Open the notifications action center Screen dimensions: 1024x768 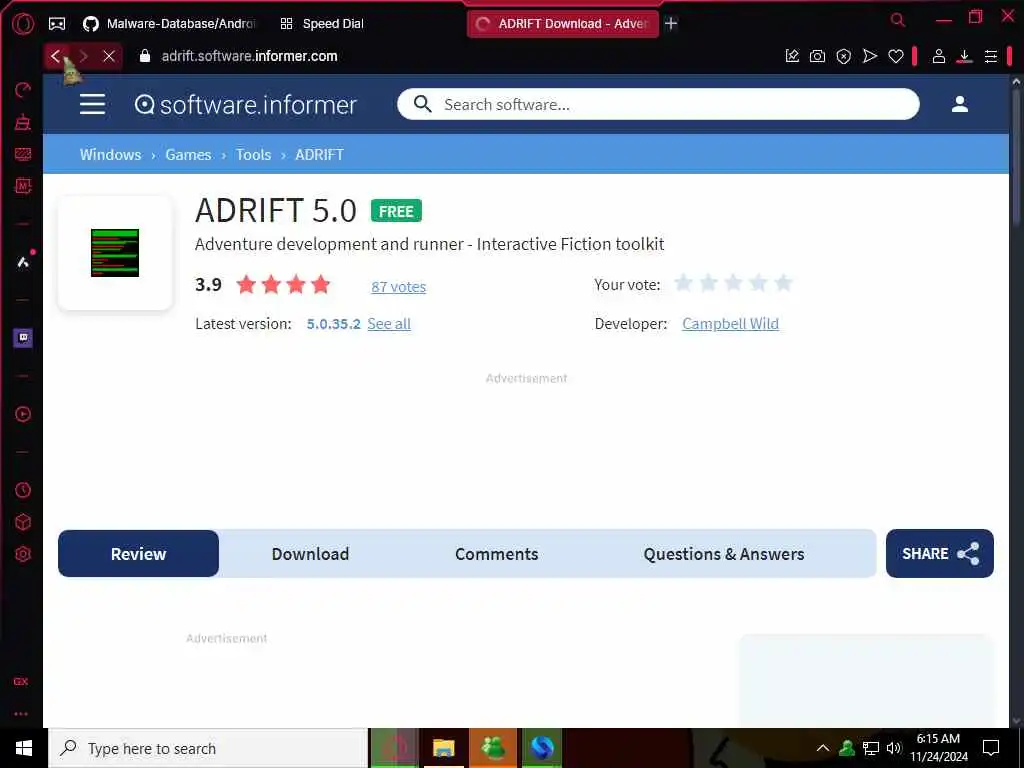click(x=991, y=748)
